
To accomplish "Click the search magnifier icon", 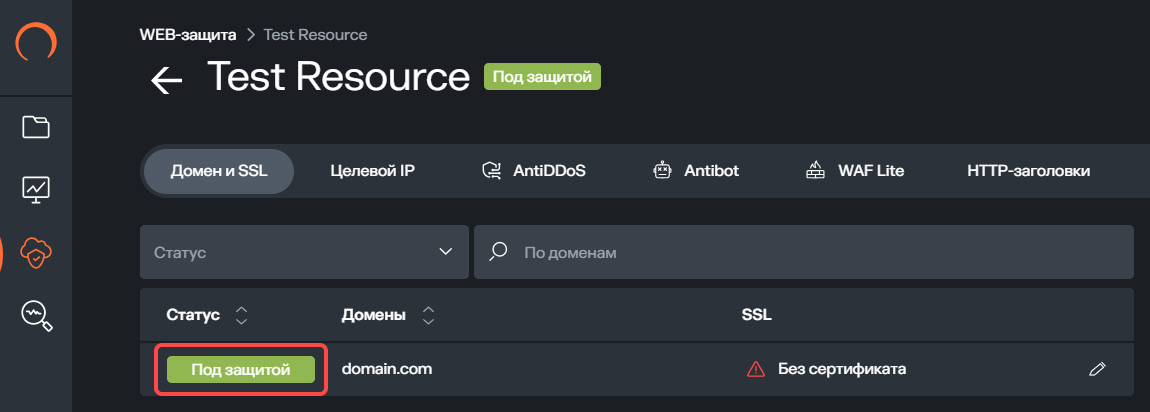I will point(498,252).
